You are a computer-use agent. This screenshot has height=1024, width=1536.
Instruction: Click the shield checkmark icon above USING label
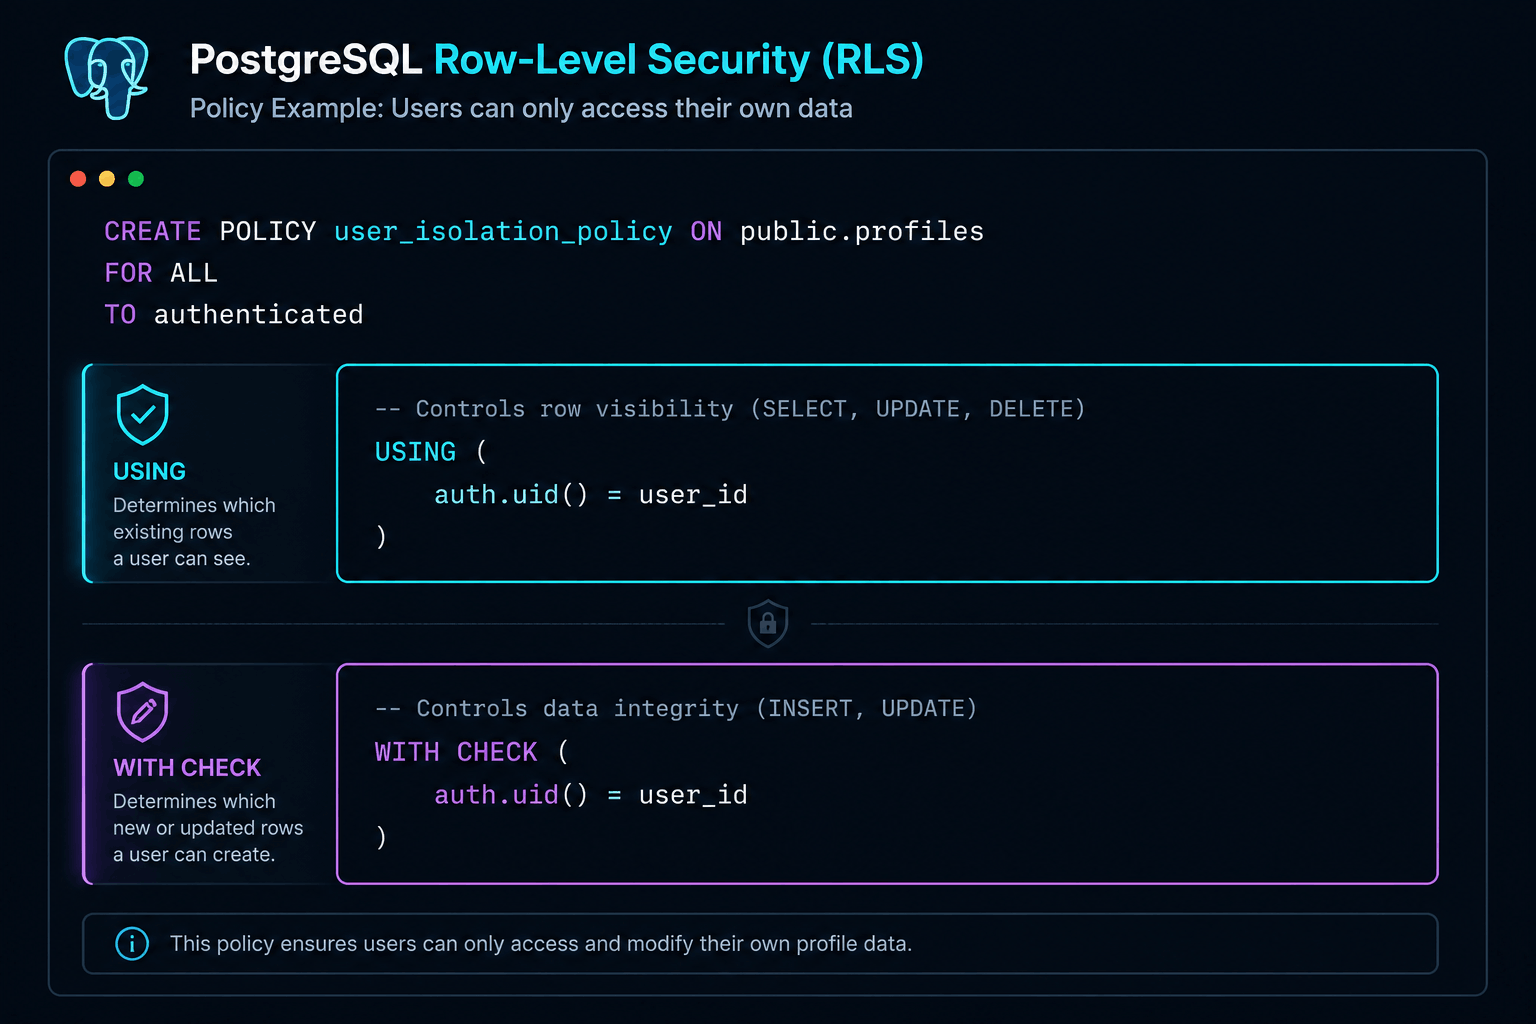tap(143, 414)
